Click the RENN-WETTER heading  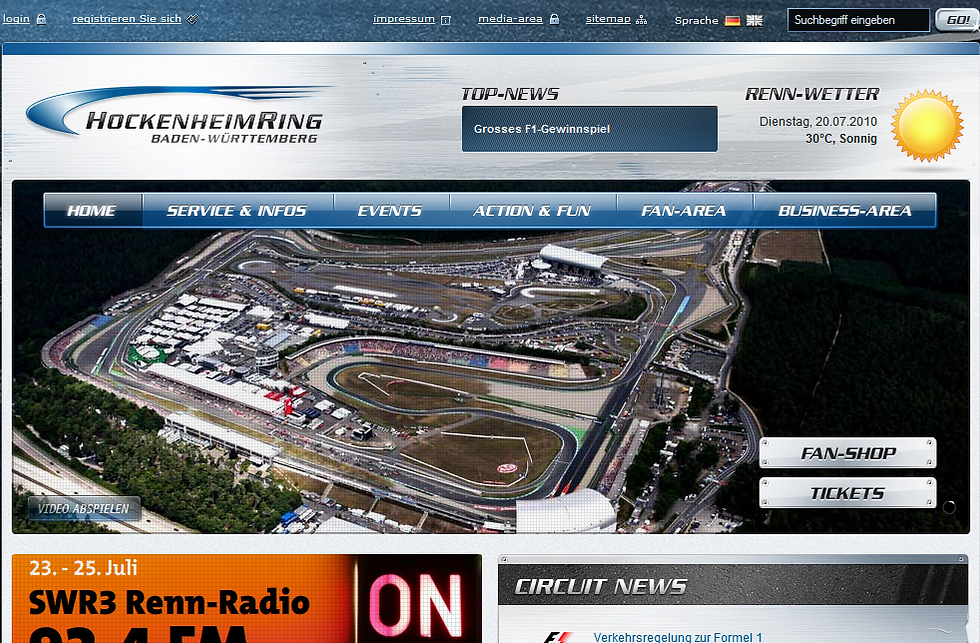812,94
